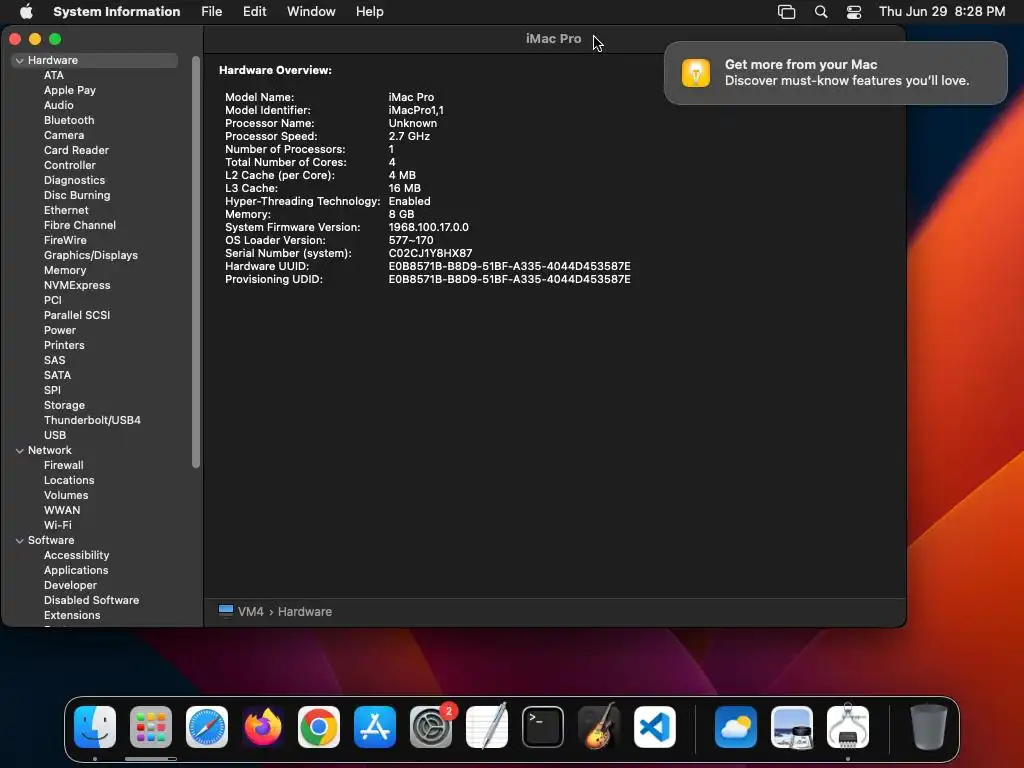
Task: Open Google Chrome in the Dock
Action: tap(319, 726)
